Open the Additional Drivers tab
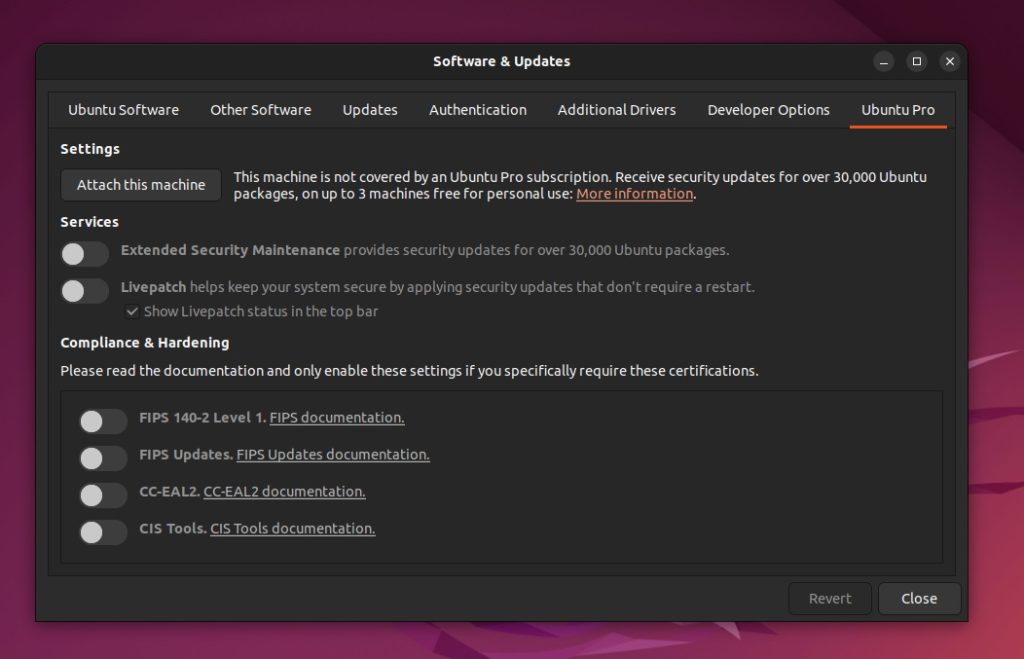The width and height of the screenshot is (1024, 659). point(616,110)
